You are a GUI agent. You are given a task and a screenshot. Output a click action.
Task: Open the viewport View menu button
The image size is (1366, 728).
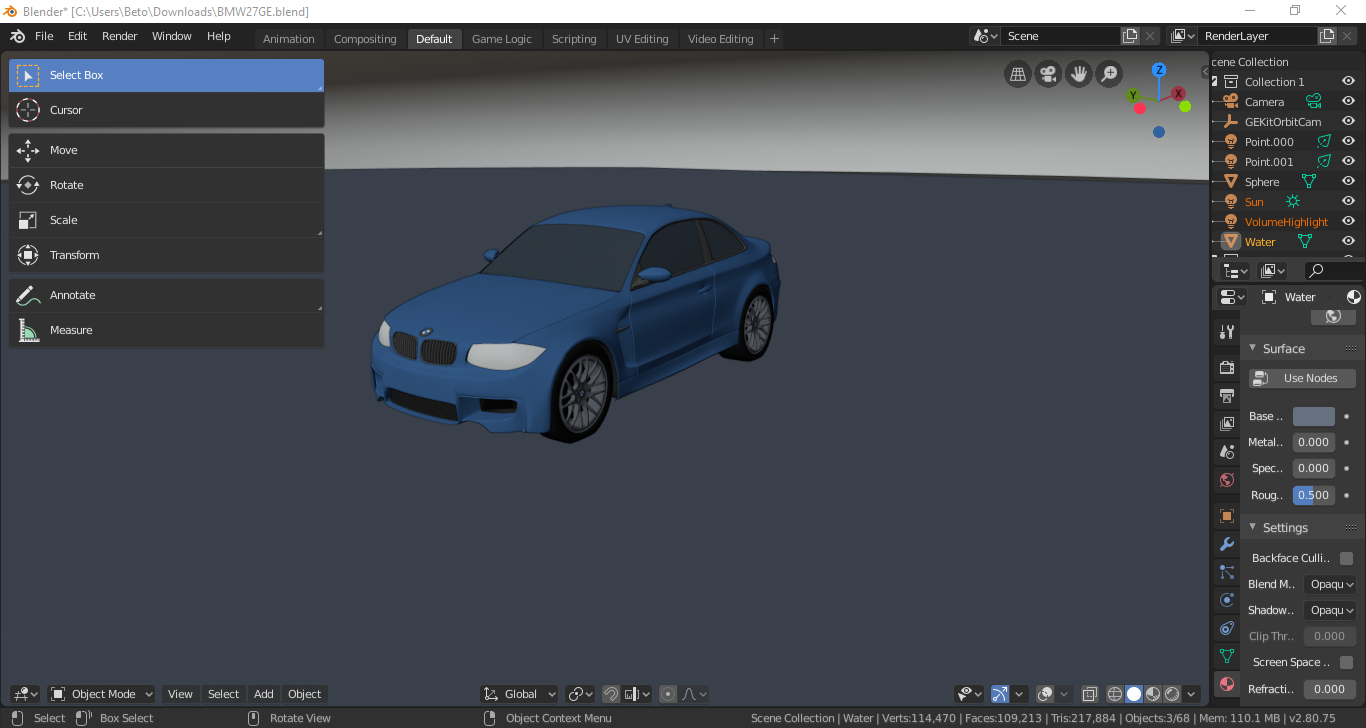pyautogui.click(x=180, y=694)
